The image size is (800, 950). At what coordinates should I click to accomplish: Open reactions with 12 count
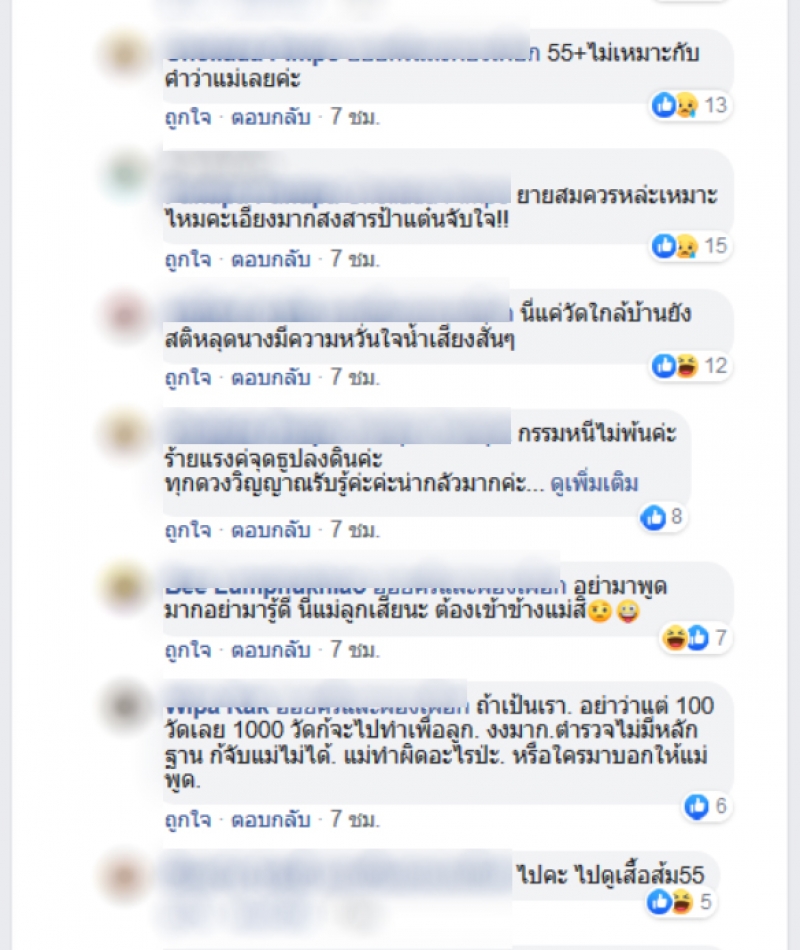pyautogui.click(x=690, y=366)
